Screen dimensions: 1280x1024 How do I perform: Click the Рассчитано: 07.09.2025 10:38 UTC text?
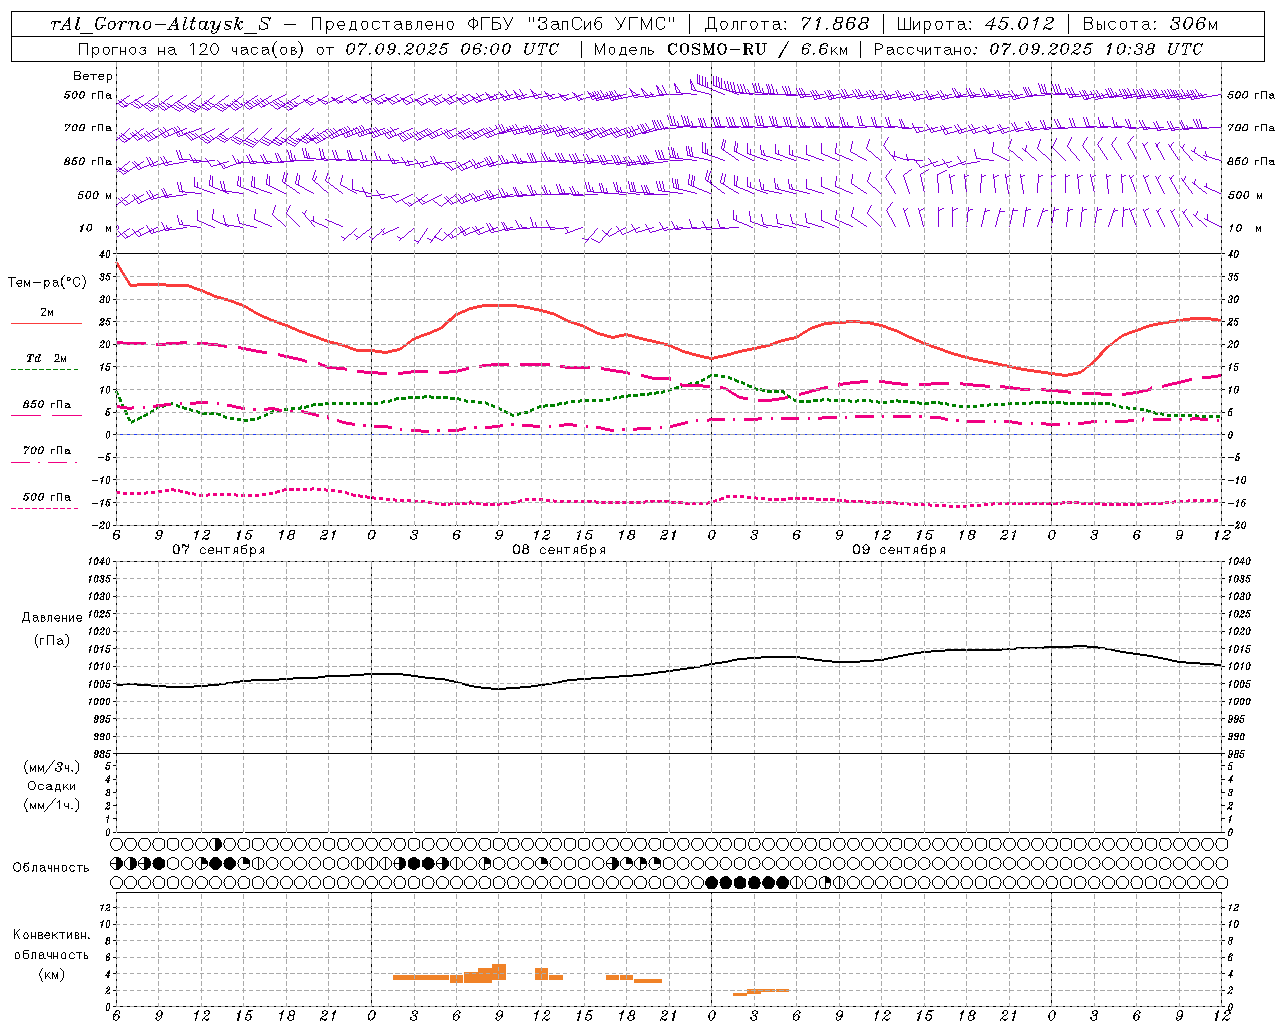pos(1038,48)
